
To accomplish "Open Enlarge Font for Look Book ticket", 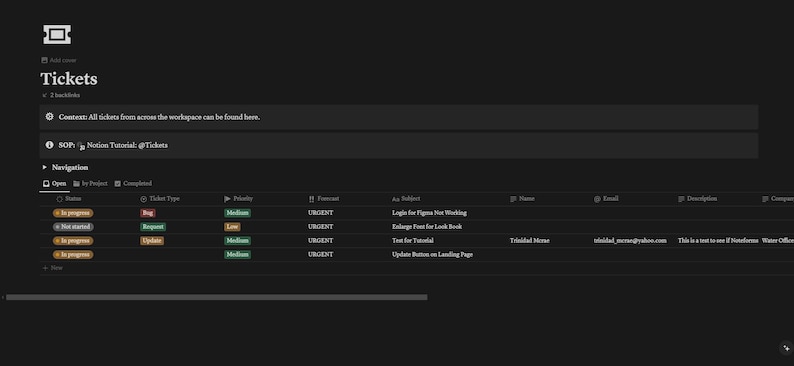I will click(427, 227).
